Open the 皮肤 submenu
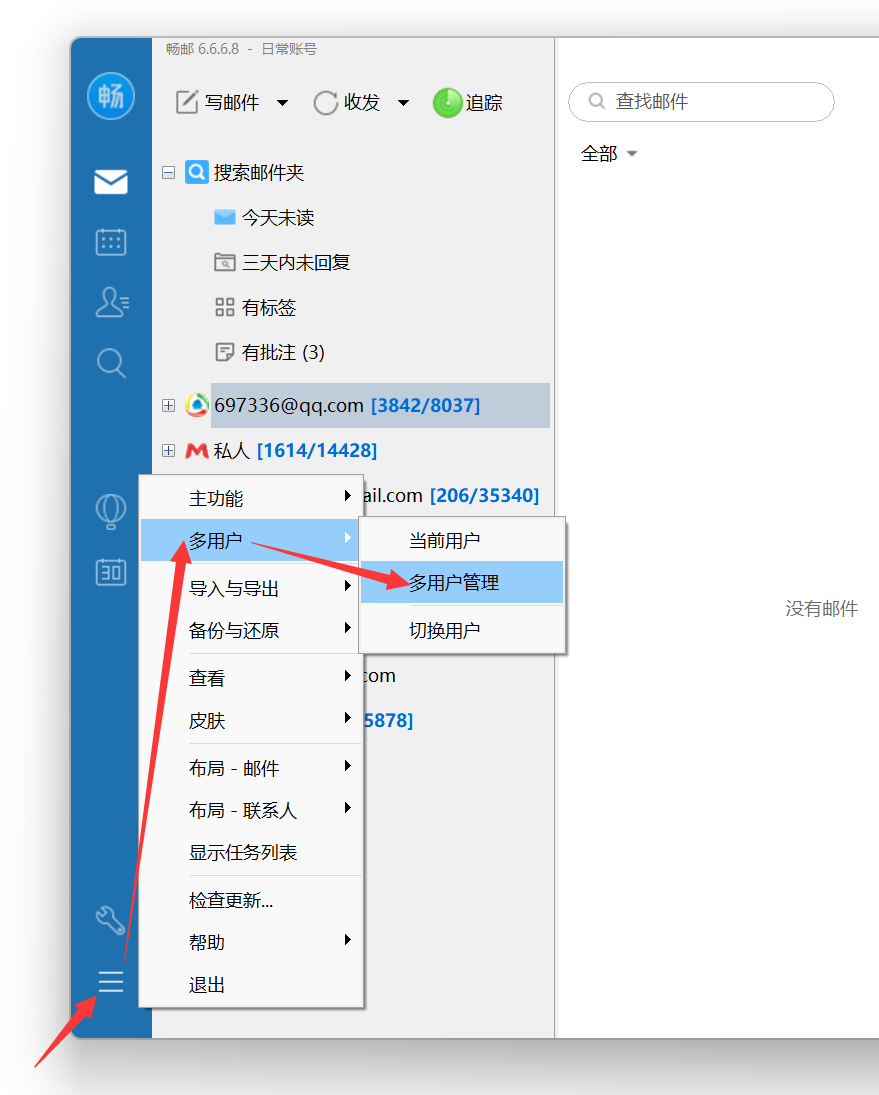Screen dimensions: 879x1095 pyautogui.click(x=251, y=720)
